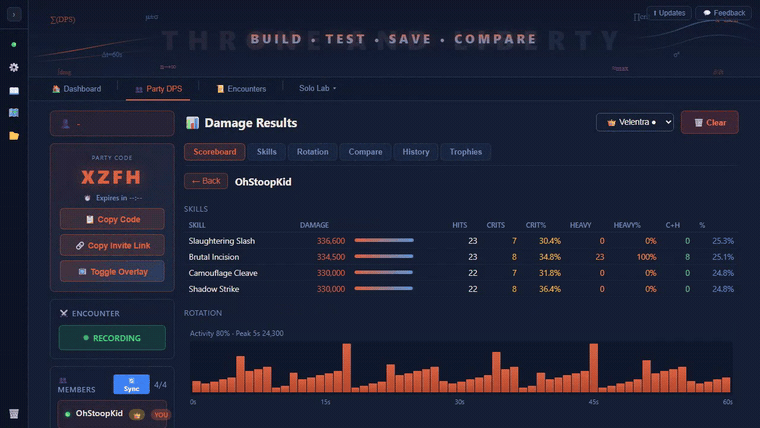Click the 15s timeline label
The height and width of the screenshot is (428, 760).
coord(325,402)
